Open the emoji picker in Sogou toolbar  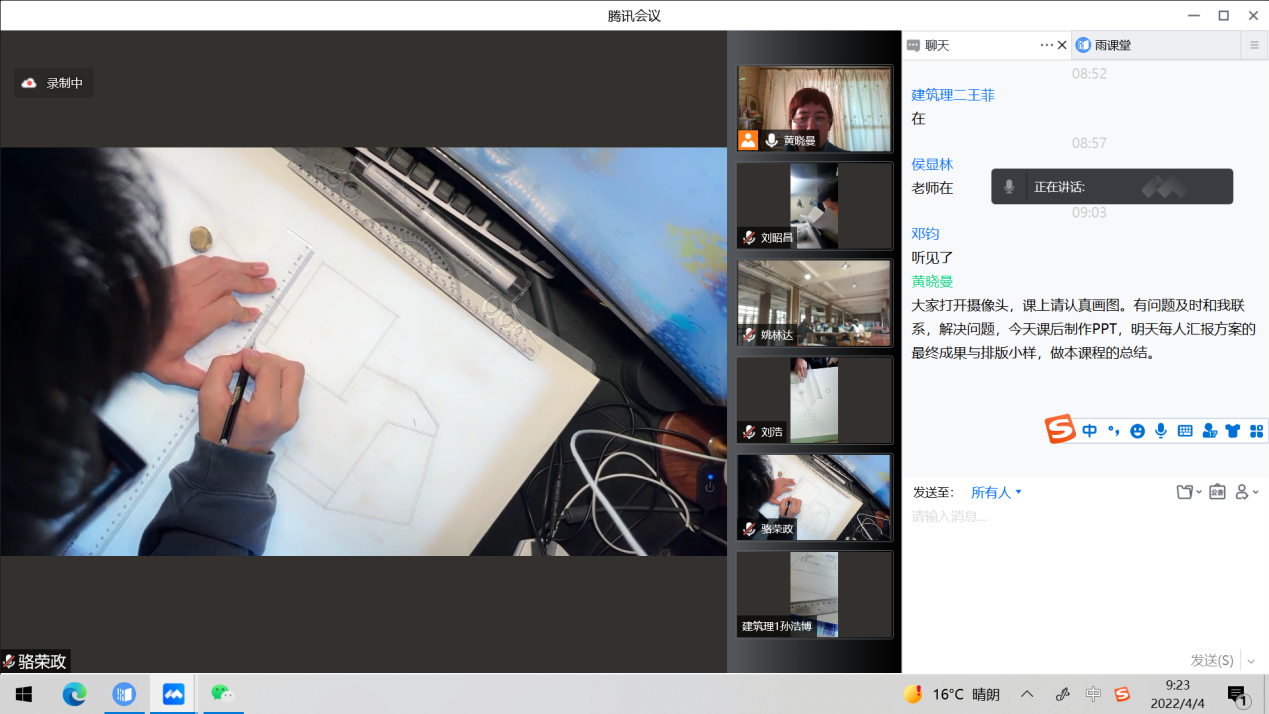(x=1137, y=431)
